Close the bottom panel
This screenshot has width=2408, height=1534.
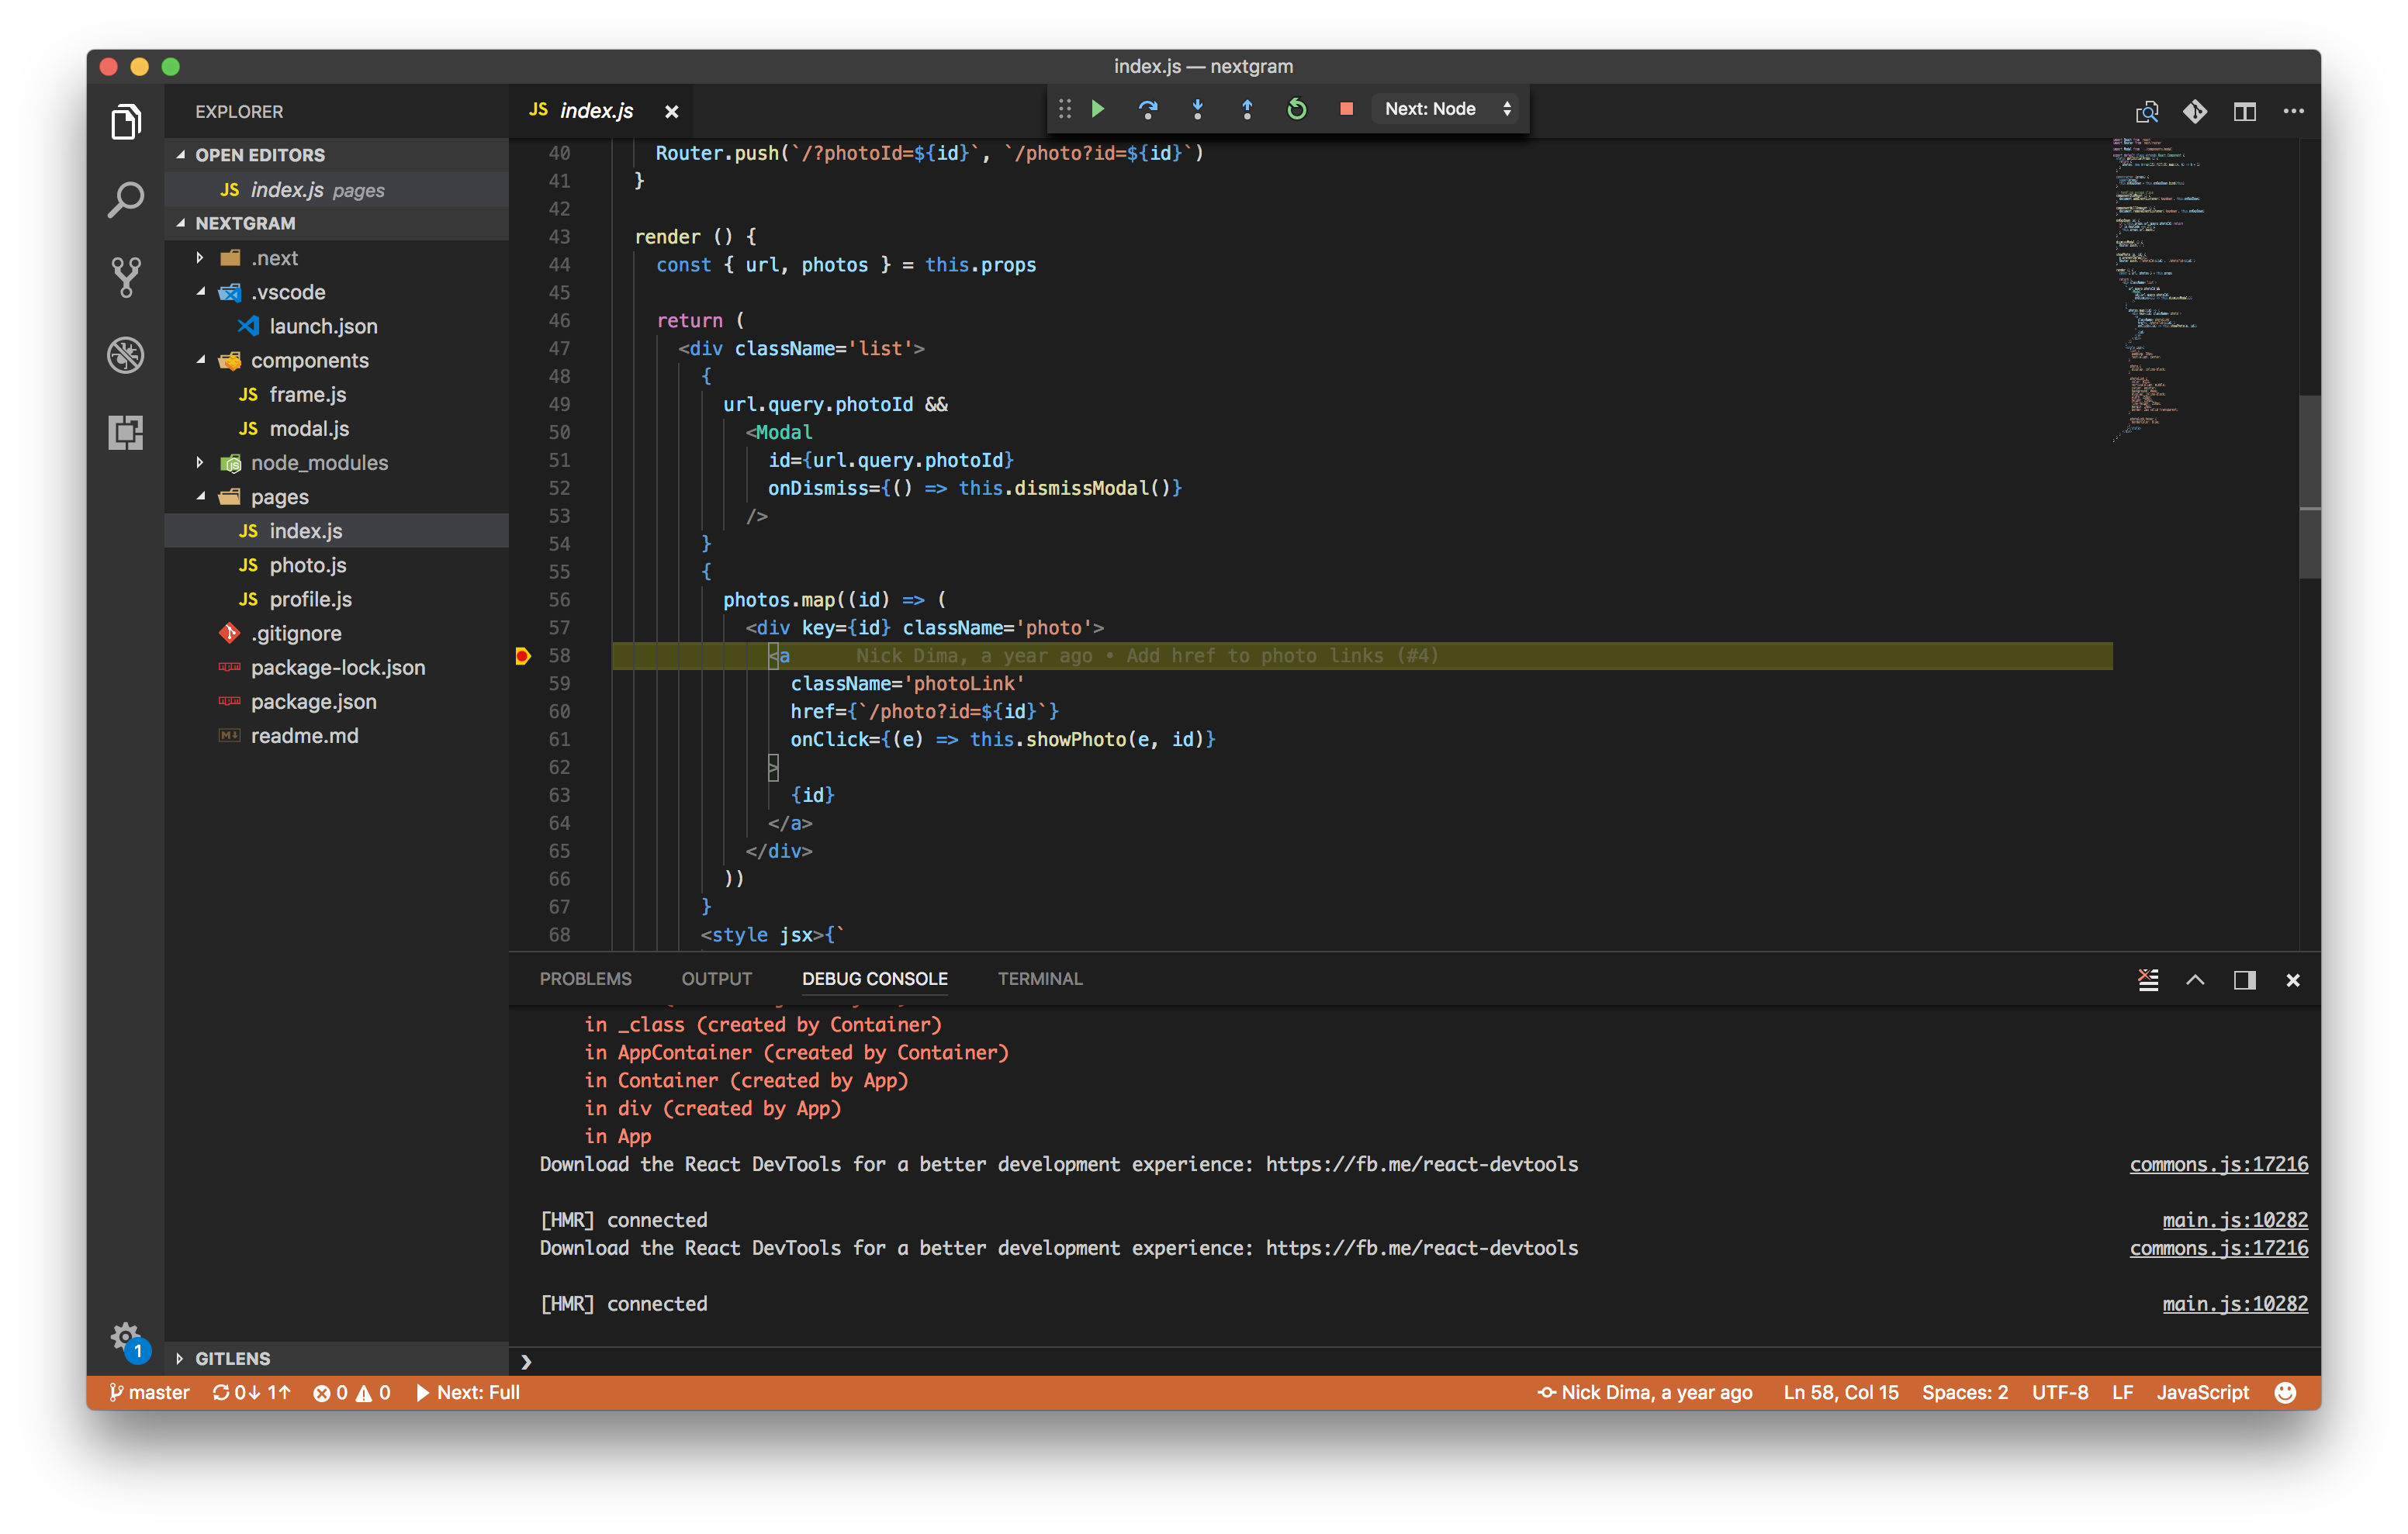(2293, 980)
